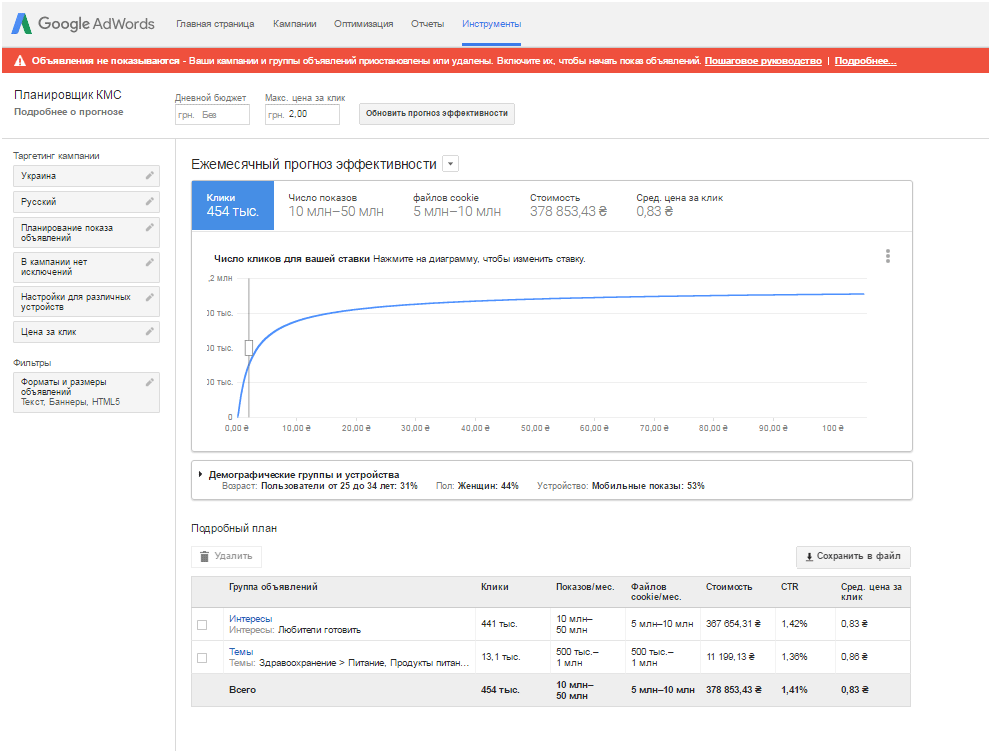Open the Оптимизация tab
Screen dimensions: 991x753
pos(363,24)
